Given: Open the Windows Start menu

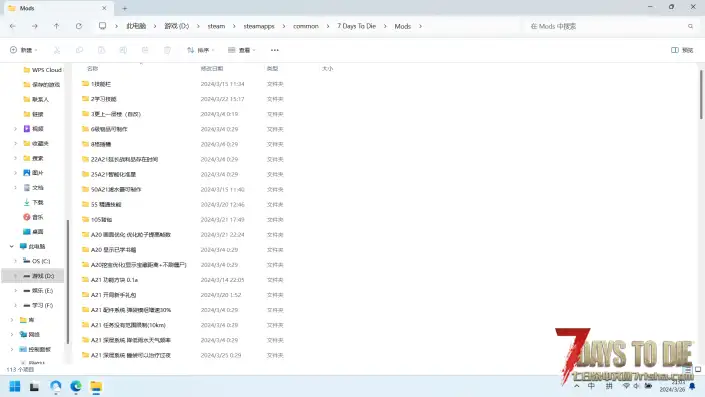Looking at the screenshot, I should [15, 386].
